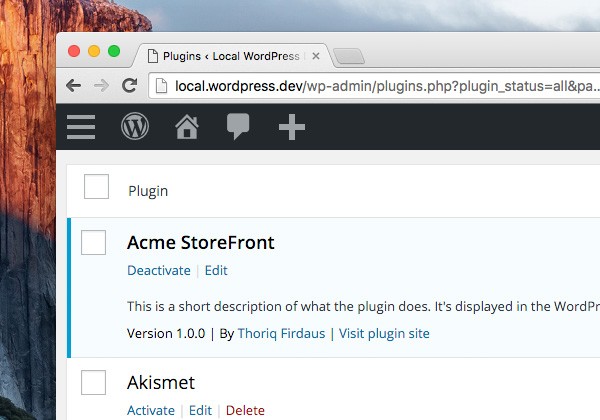This screenshot has height=420, width=600.
Task: Visit site via the home icon
Action: pyautogui.click(x=187, y=127)
